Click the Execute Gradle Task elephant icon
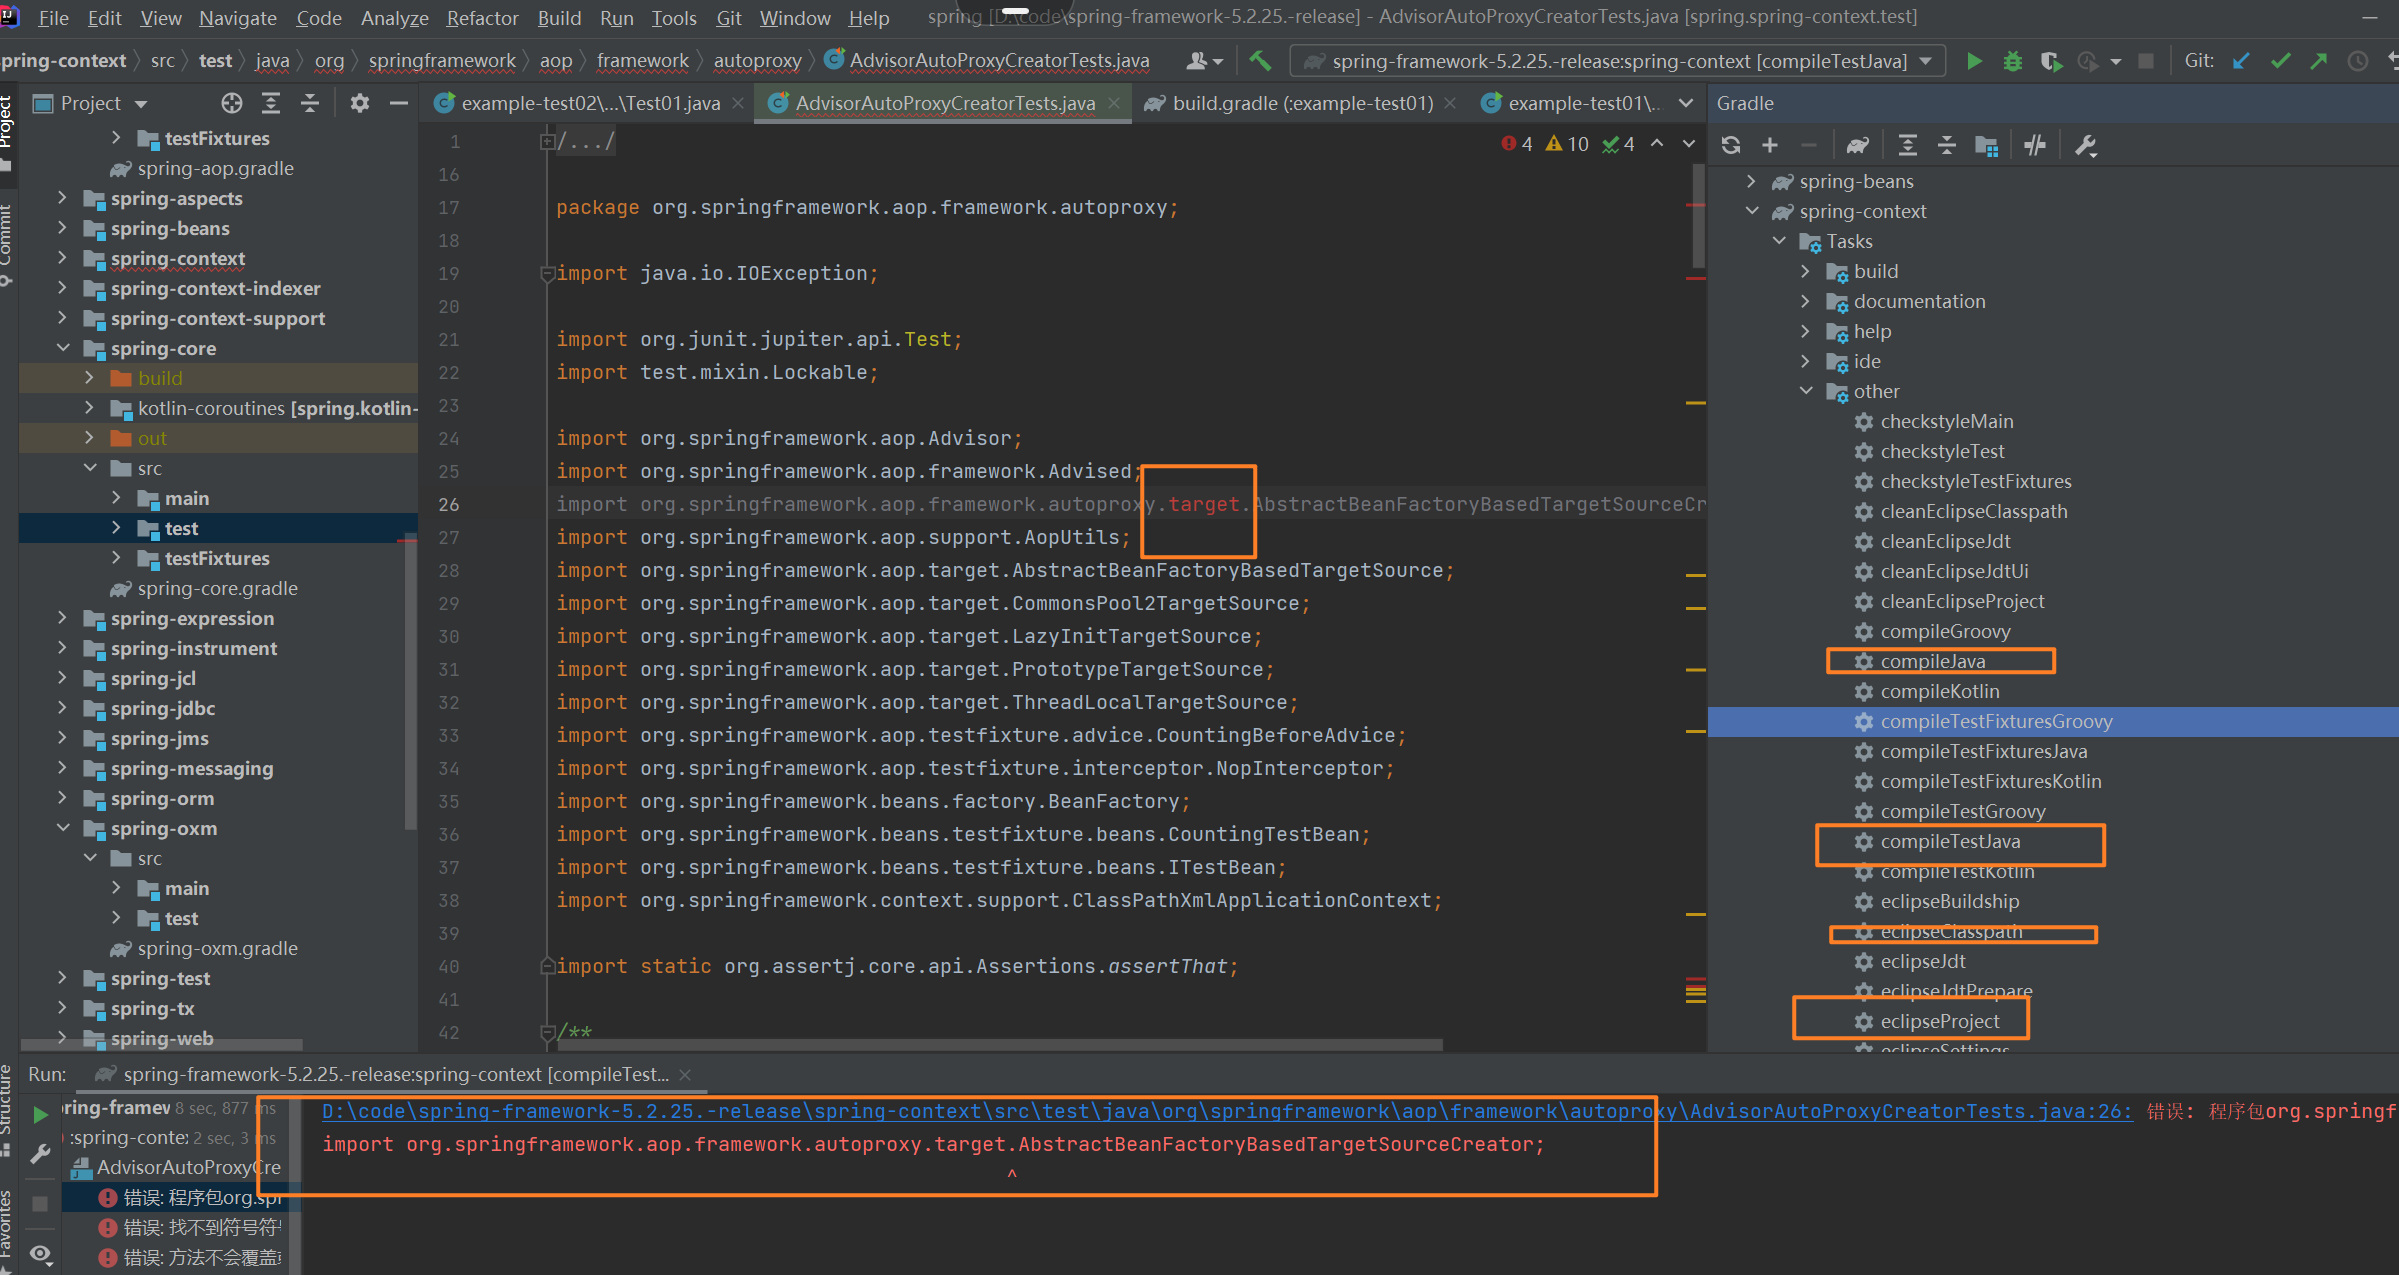The width and height of the screenshot is (2399, 1275). pyautogui.click(x=1857, y=145)
